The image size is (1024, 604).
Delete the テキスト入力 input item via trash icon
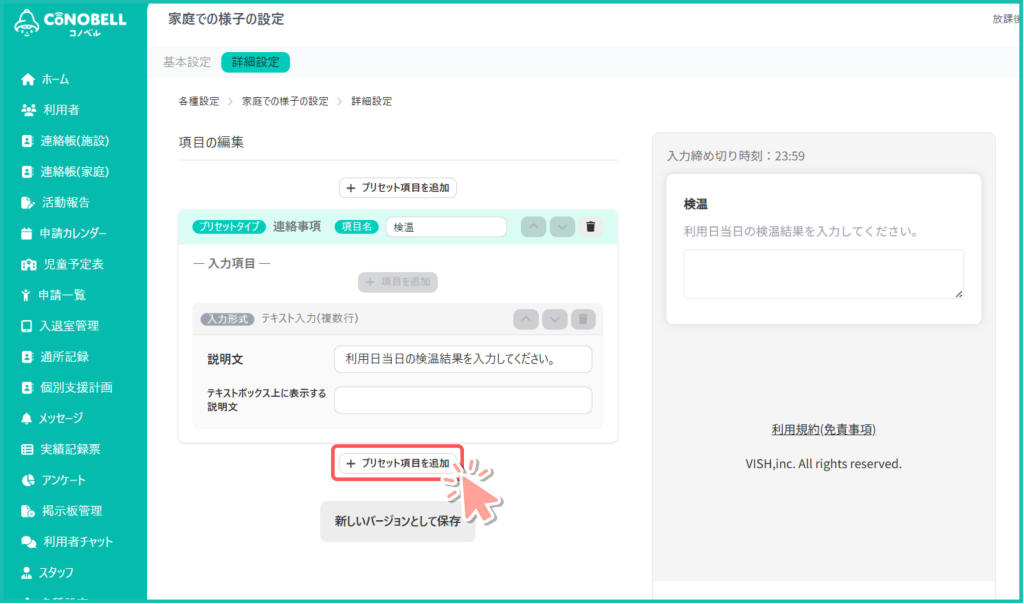(x=585, y=319)
